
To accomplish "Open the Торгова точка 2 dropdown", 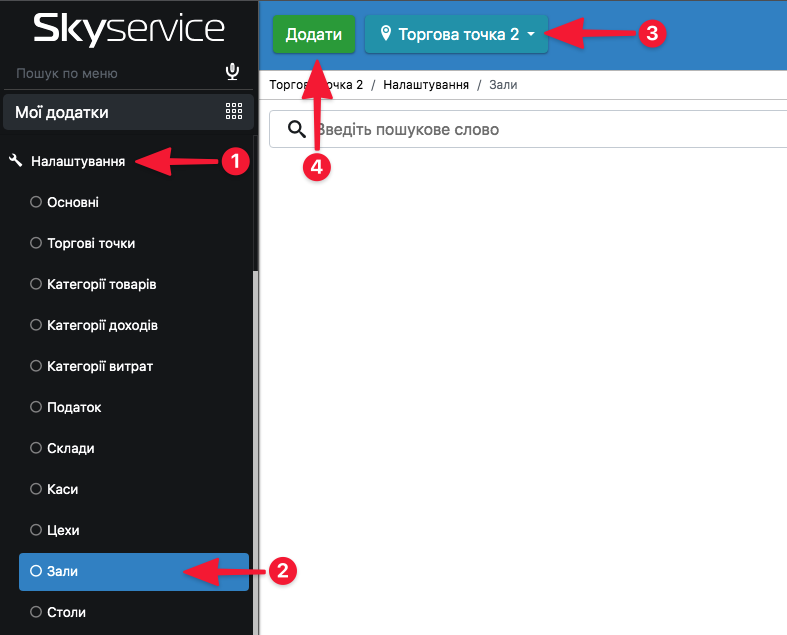I will pos(456,34).
